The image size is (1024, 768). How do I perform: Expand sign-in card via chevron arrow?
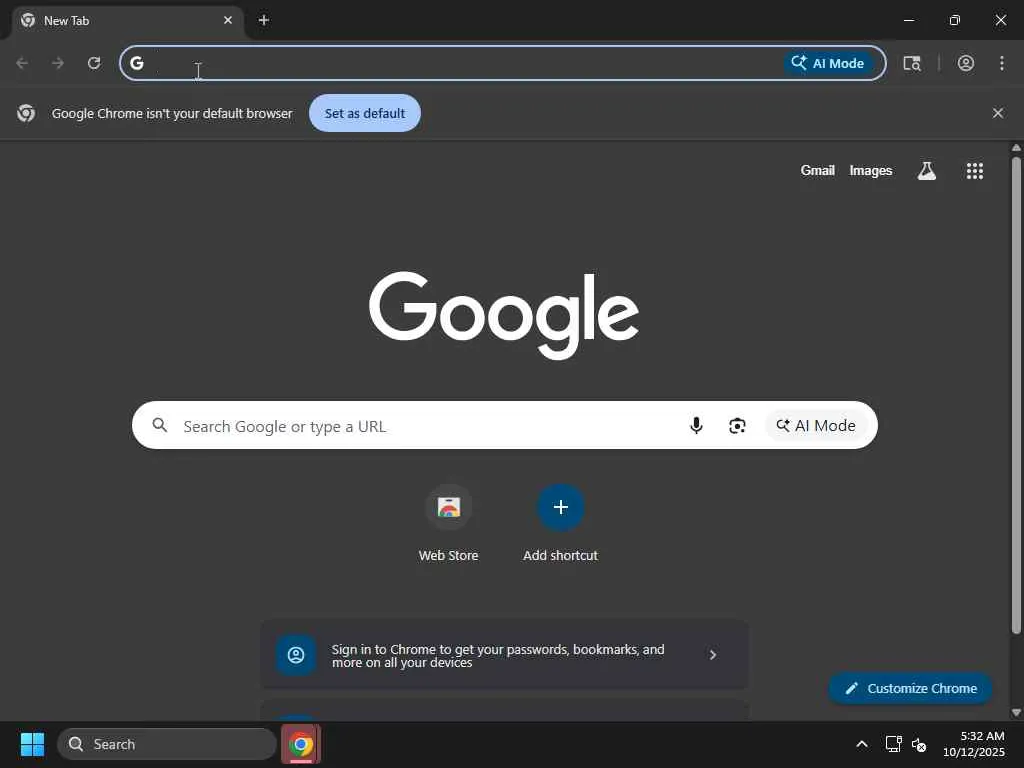click(713, 655)
